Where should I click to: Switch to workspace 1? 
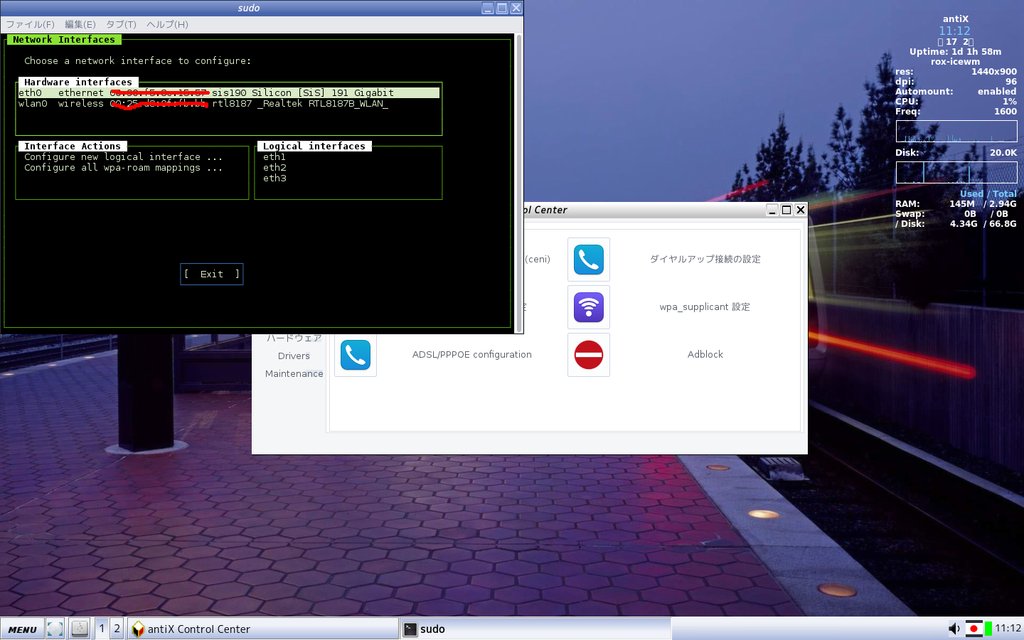(101, 628)
